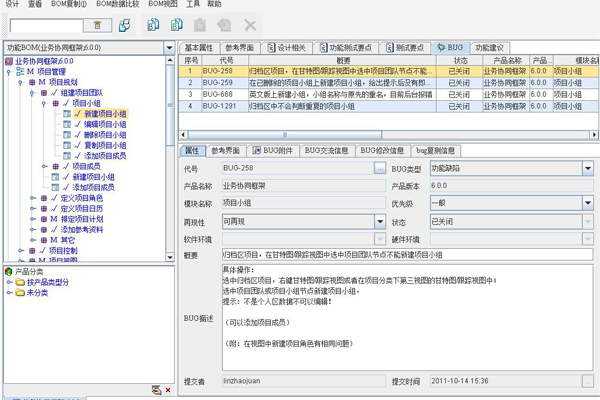
Task: Click the table's scroll right arrow
Action: click(594, 135)
